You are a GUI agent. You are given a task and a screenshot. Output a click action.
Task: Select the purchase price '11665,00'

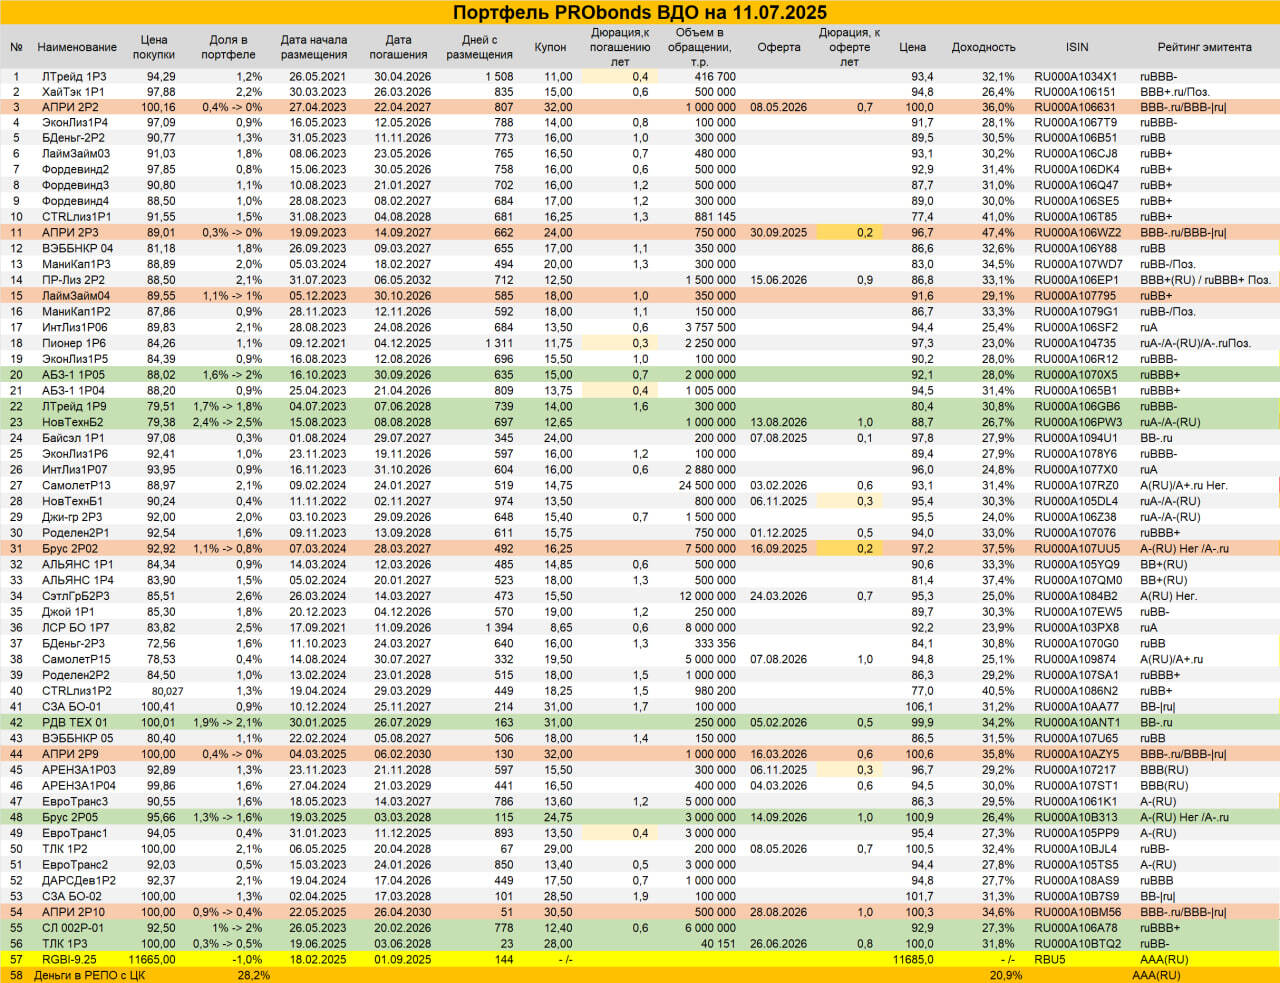153,960
